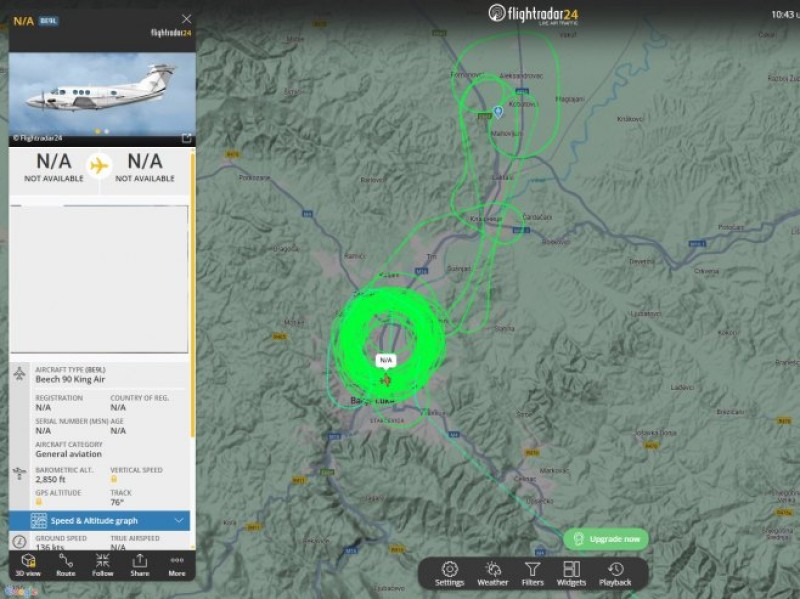
Task: Start Playback of flight history
Action: [x=615, y=573]
